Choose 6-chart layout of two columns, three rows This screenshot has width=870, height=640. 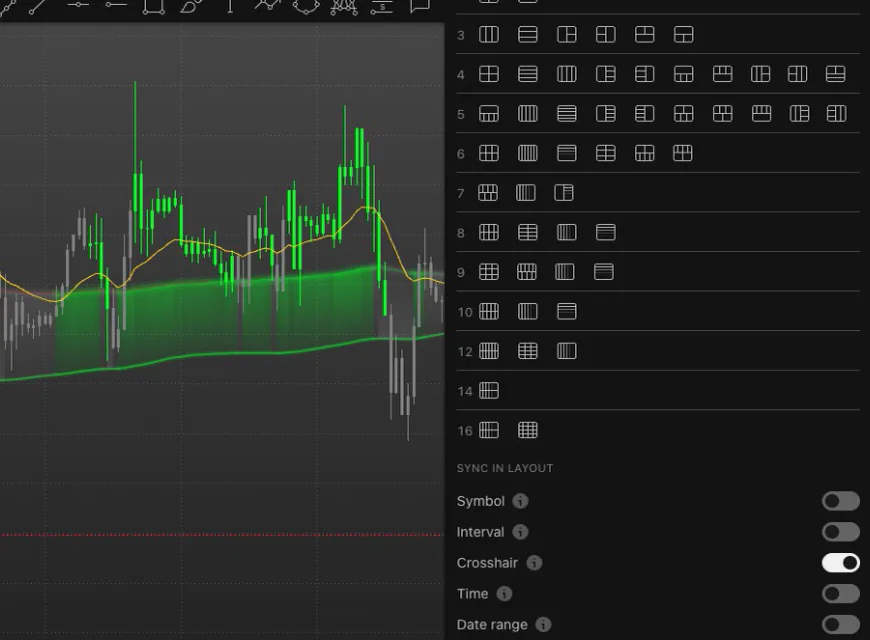(x=605, y=153)
